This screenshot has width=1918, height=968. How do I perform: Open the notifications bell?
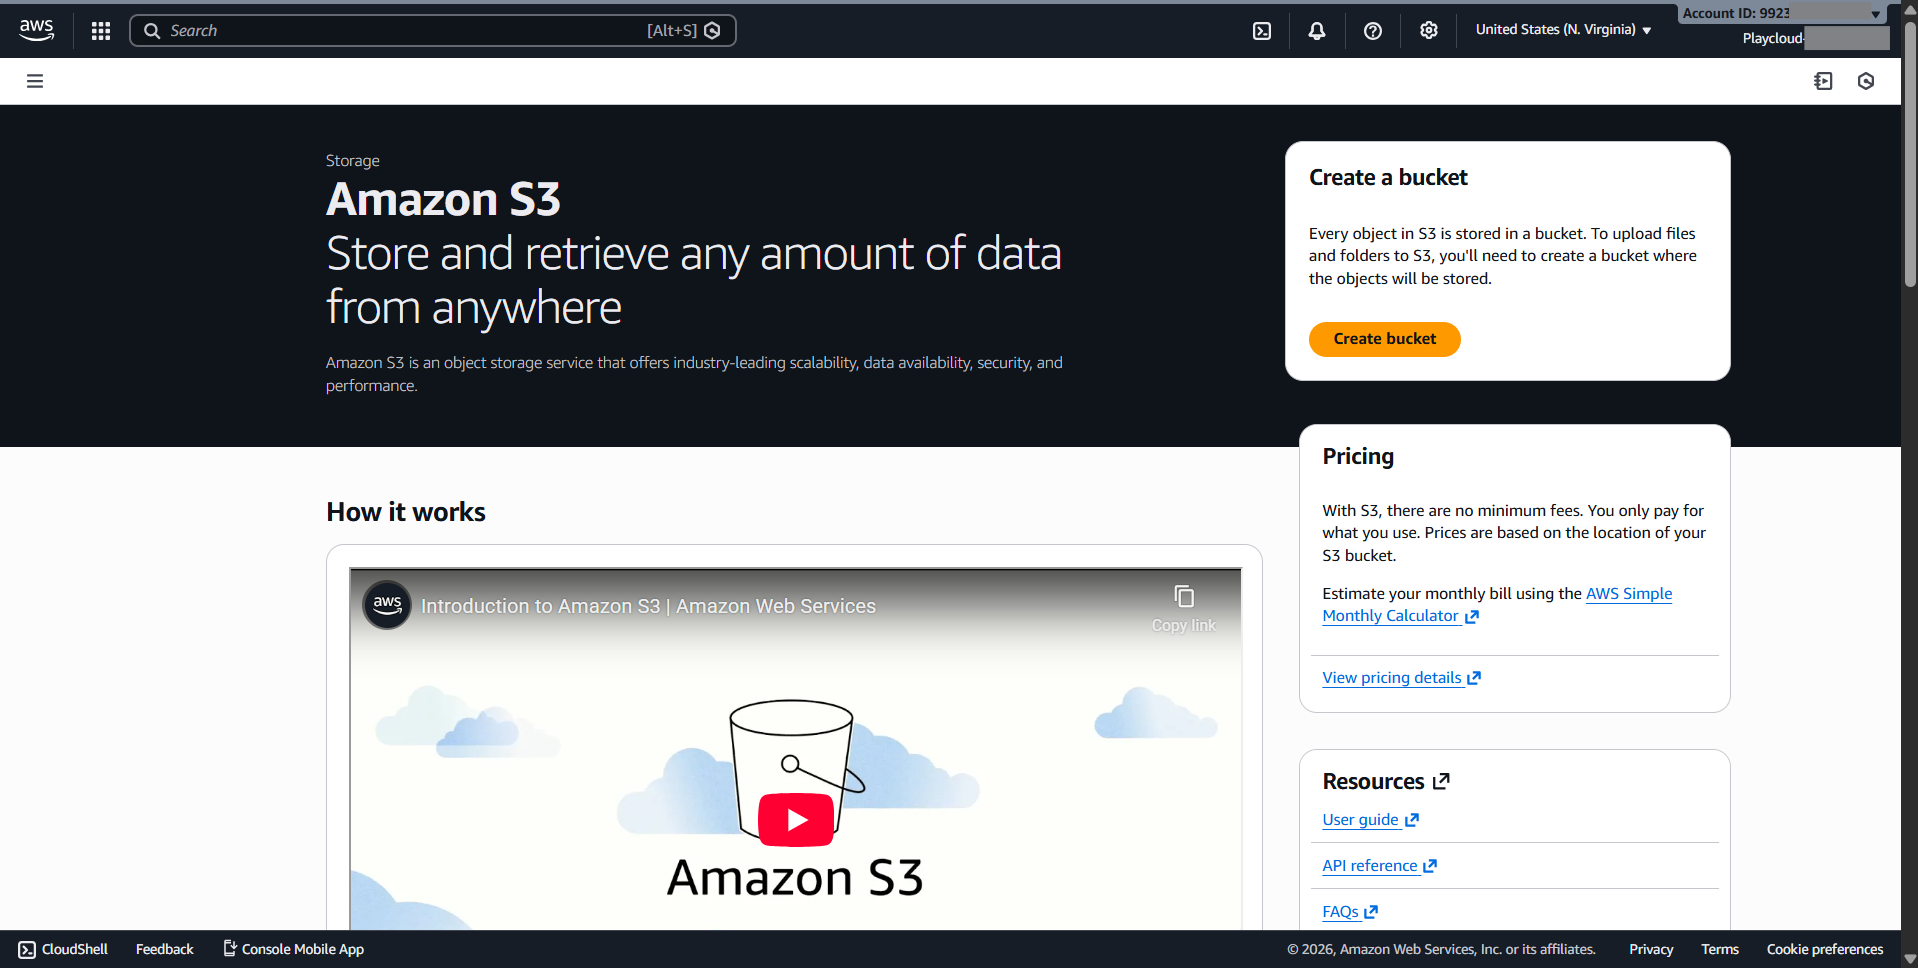1317,31
